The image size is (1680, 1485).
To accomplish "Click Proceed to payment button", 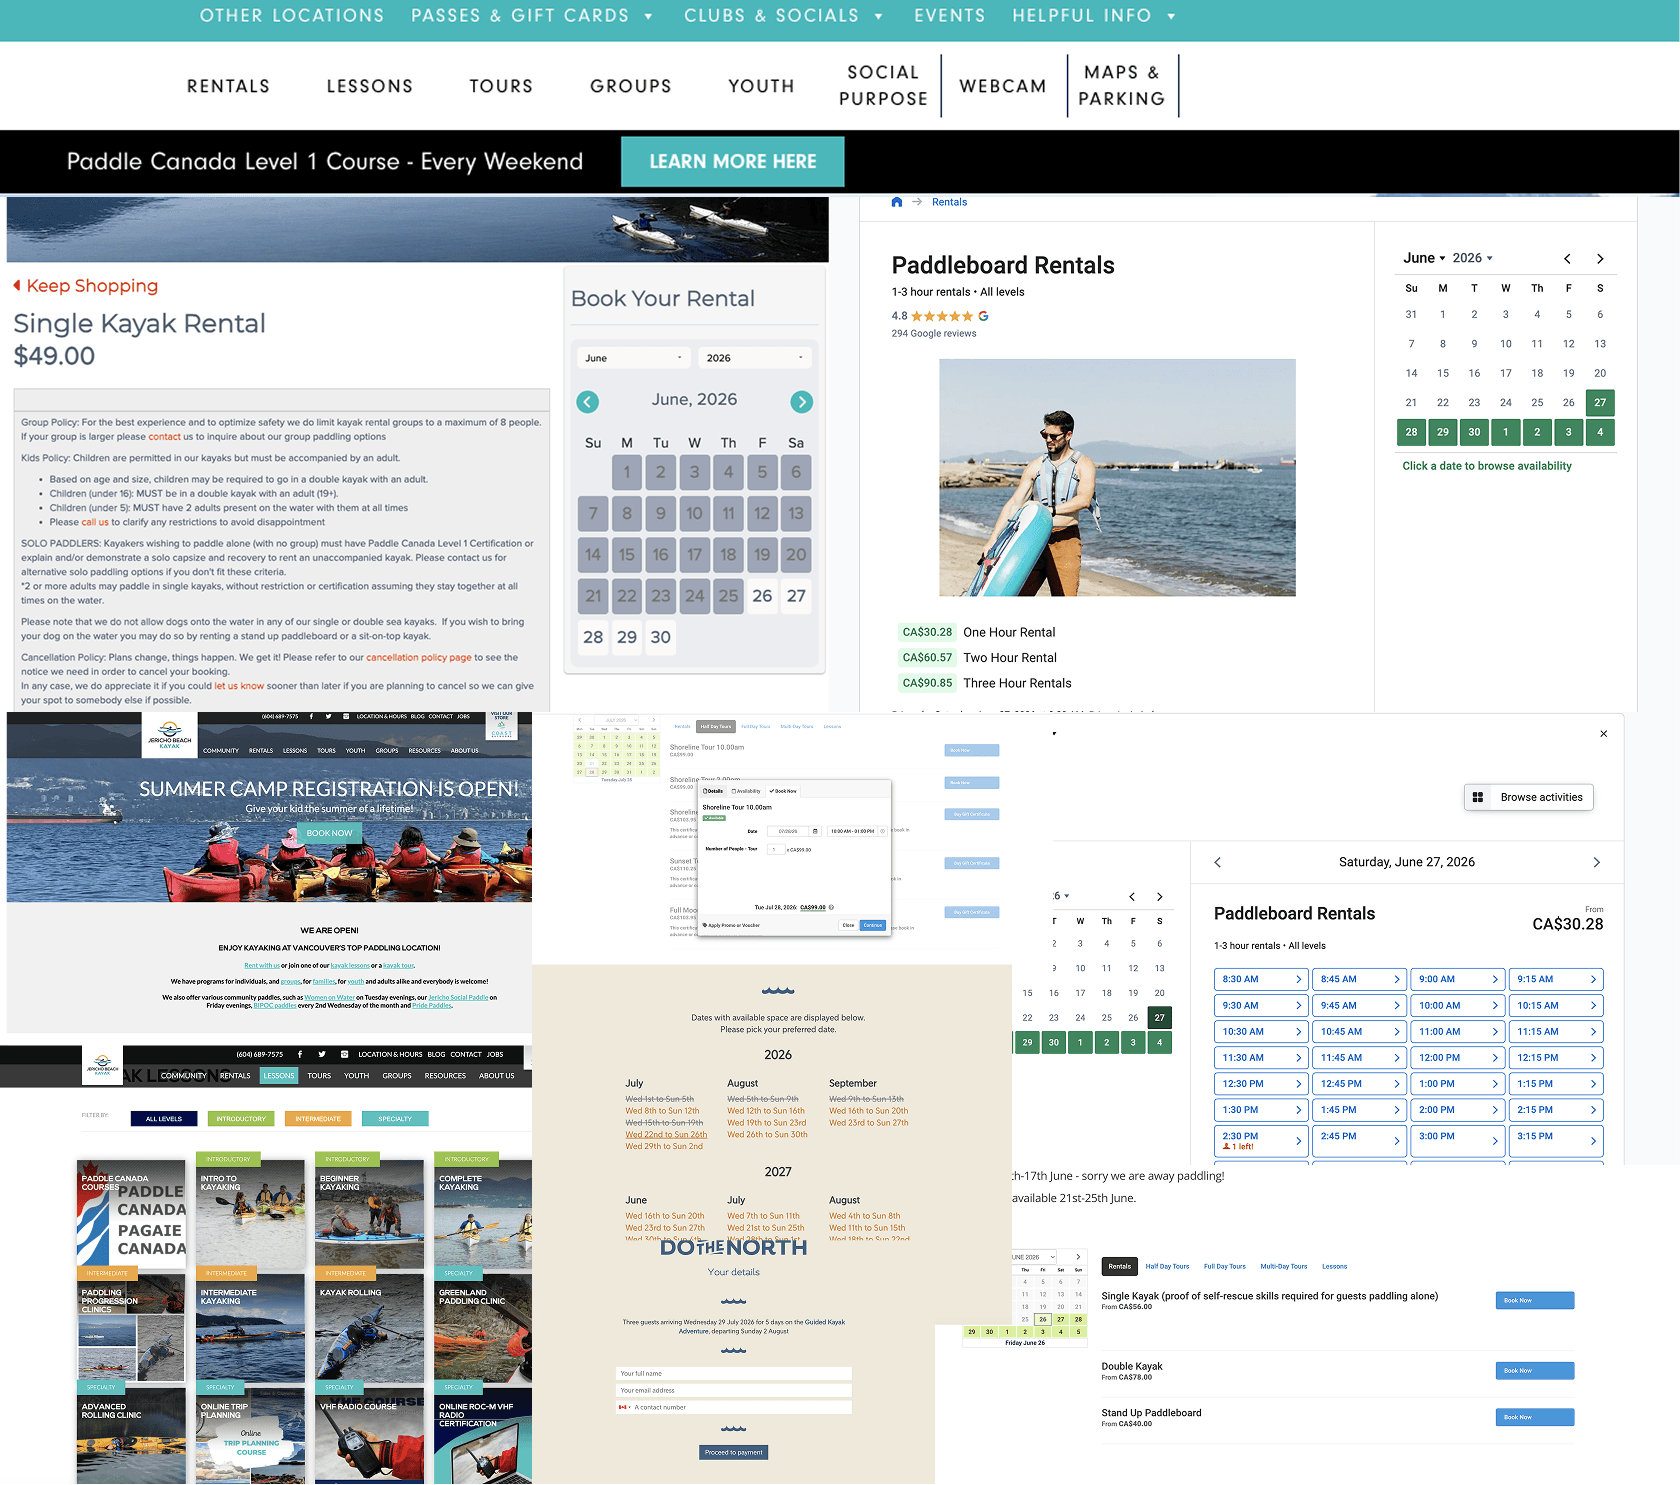I will pos(733,1452).
